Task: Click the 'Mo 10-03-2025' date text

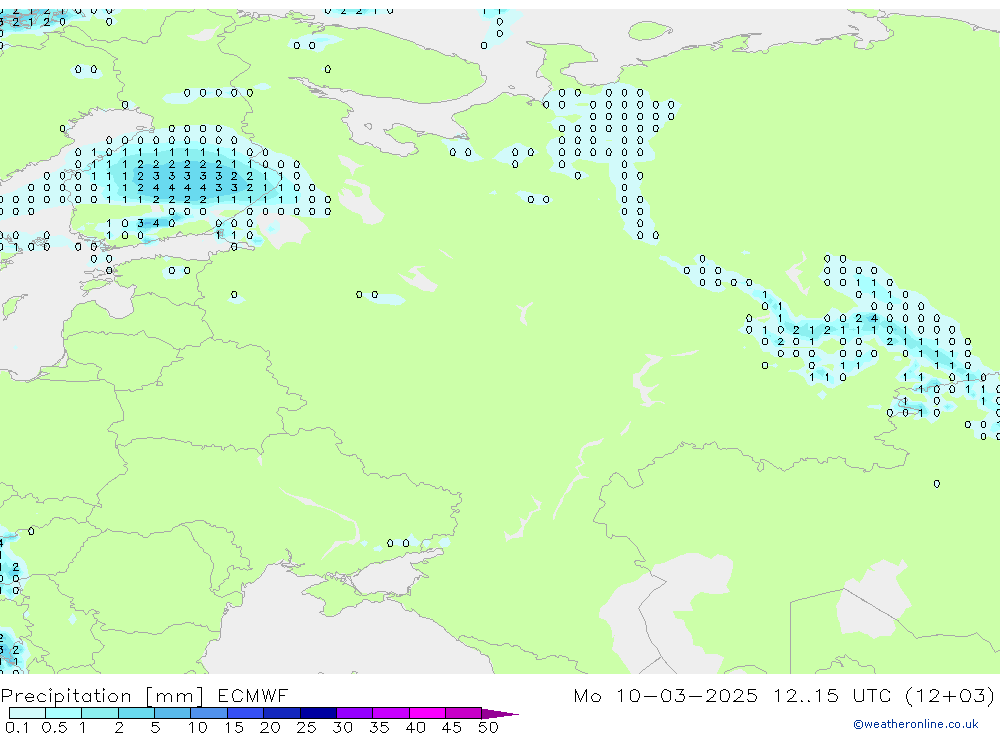Action: click(x=666, y=695)
